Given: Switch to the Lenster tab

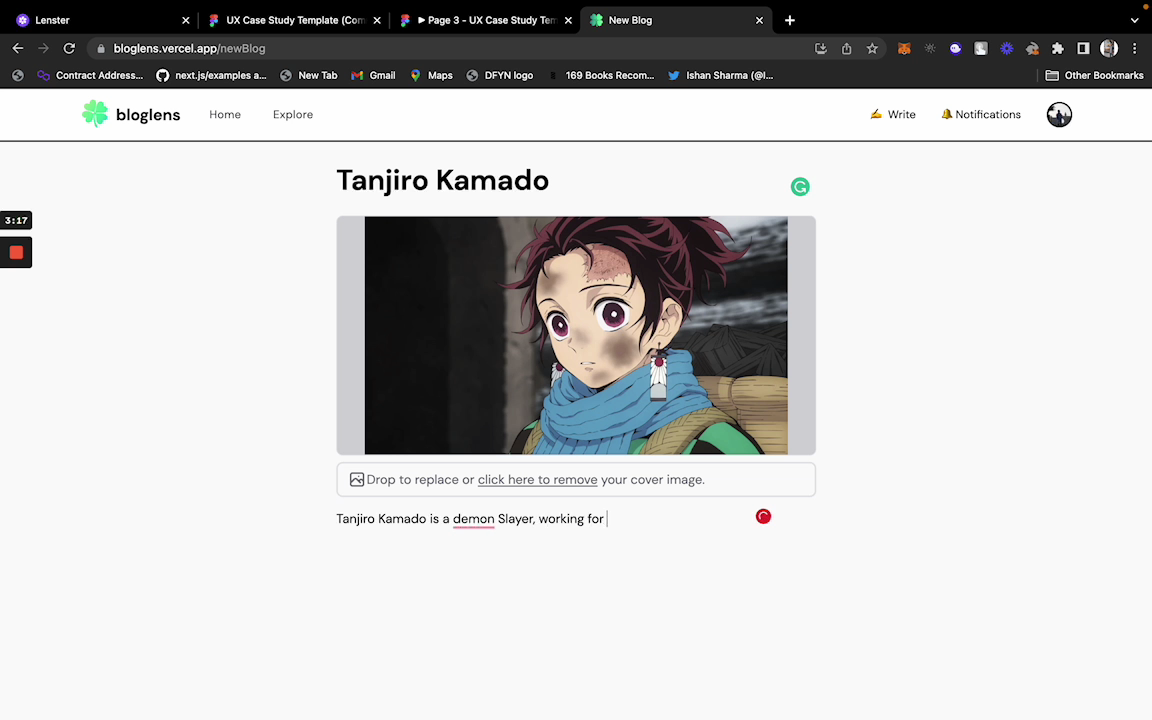Looking at the screenshot, I should 101,21.
